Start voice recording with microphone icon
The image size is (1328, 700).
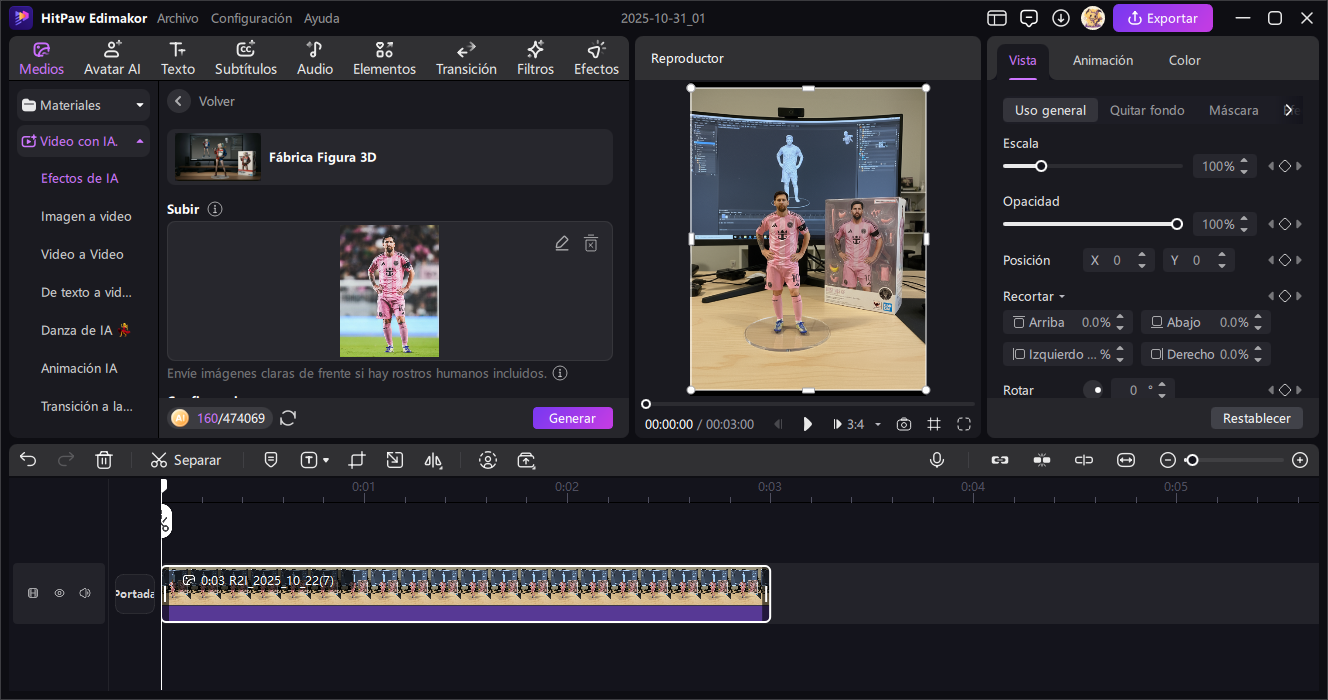tap(937, 460)
